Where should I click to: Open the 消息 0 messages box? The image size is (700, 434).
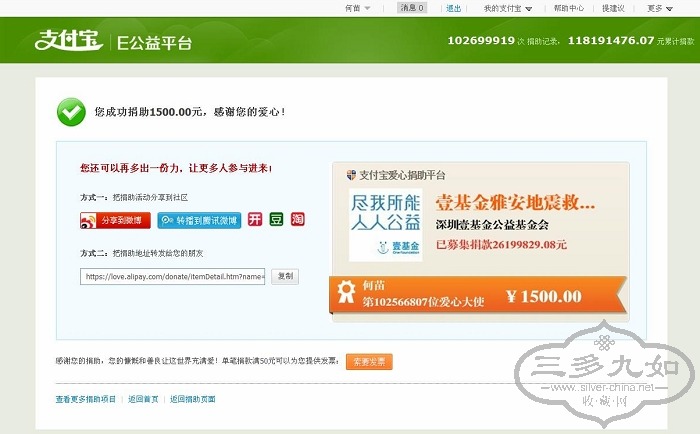pos(412,8)
